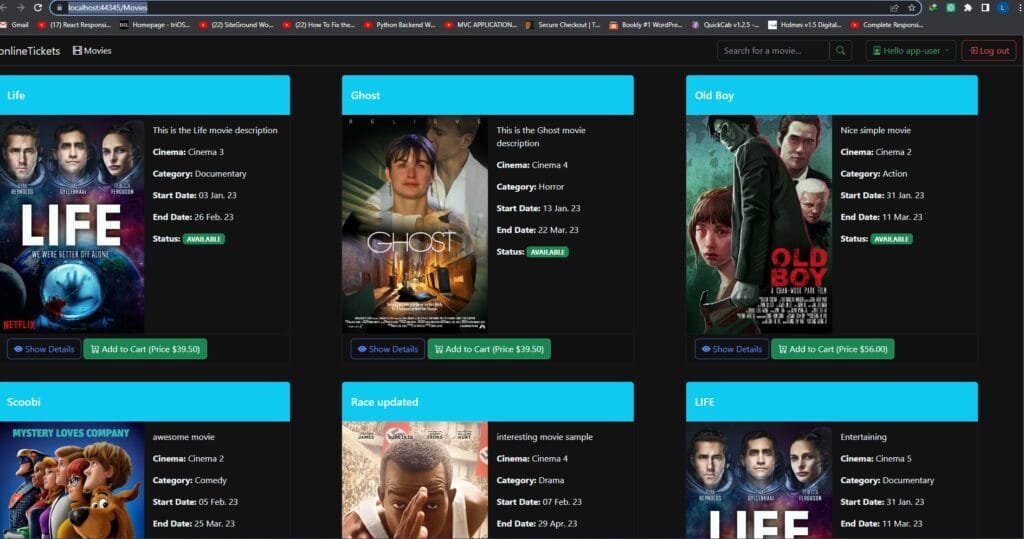Click the Scoobi movie poster
The height and width of the screenshot is (539, 1024).
click(x=72, y=480)
